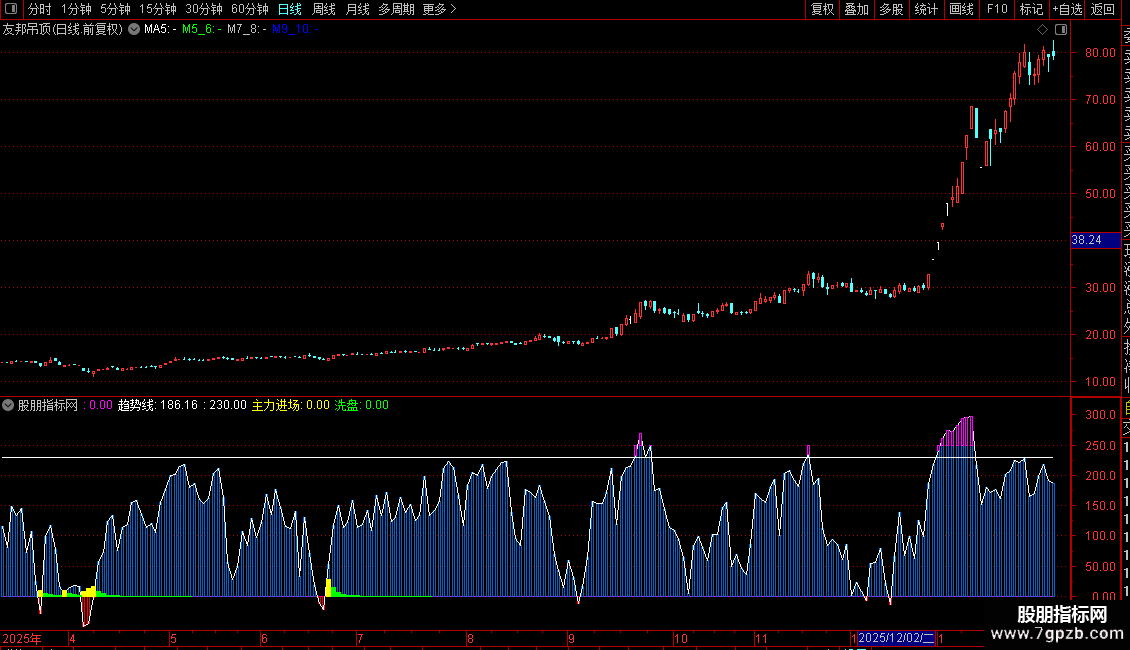Open the 复权 adjustment menu
The image size is (1130, 650).
coord(822,9)
